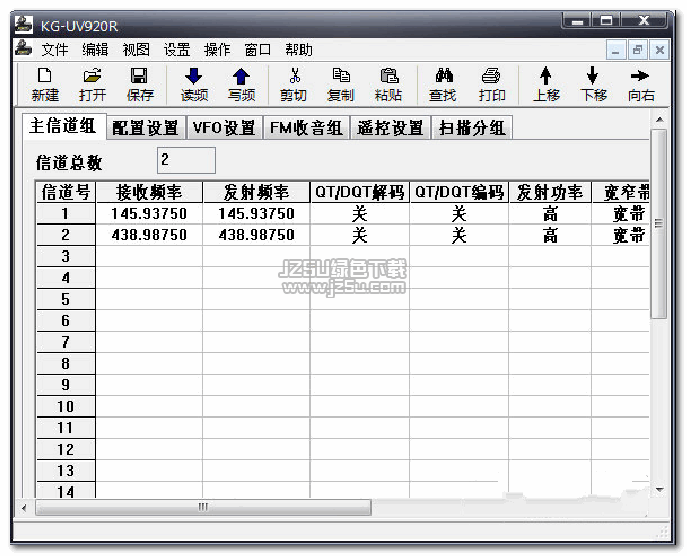The image size is (687, 556).
Task: Open the 设置 menu
Action: coord(177,50)
